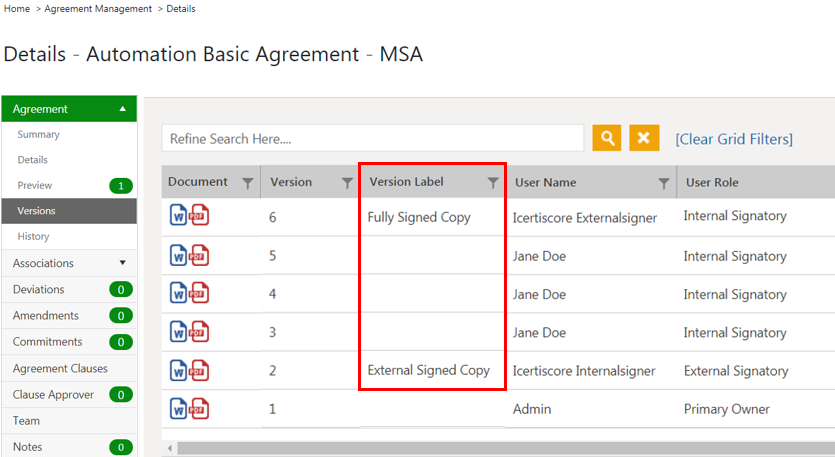Select History in the sidebar
This screenshot has width=835, height=457.
click(33, 237)
